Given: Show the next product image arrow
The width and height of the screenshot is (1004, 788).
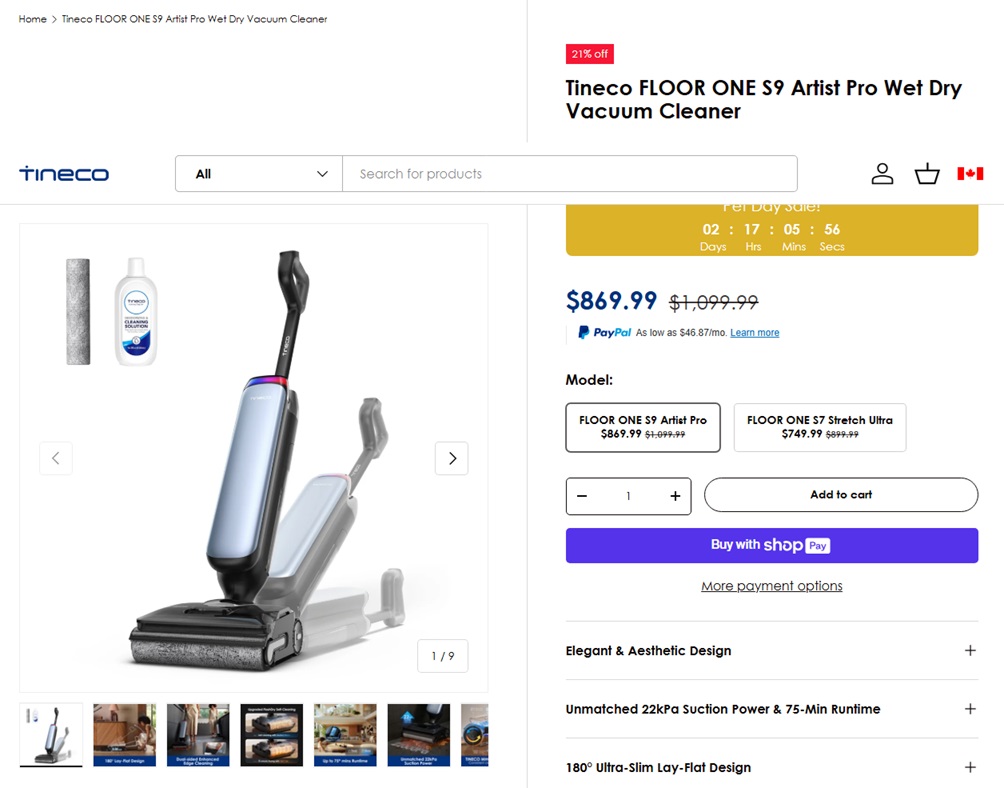Looking at the screenshot, I should pyautogui.click(x=451, y=458).
